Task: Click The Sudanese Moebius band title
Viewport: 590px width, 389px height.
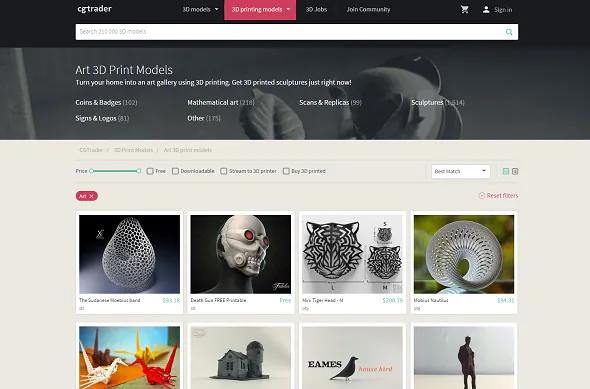Action: coord(109,300)
